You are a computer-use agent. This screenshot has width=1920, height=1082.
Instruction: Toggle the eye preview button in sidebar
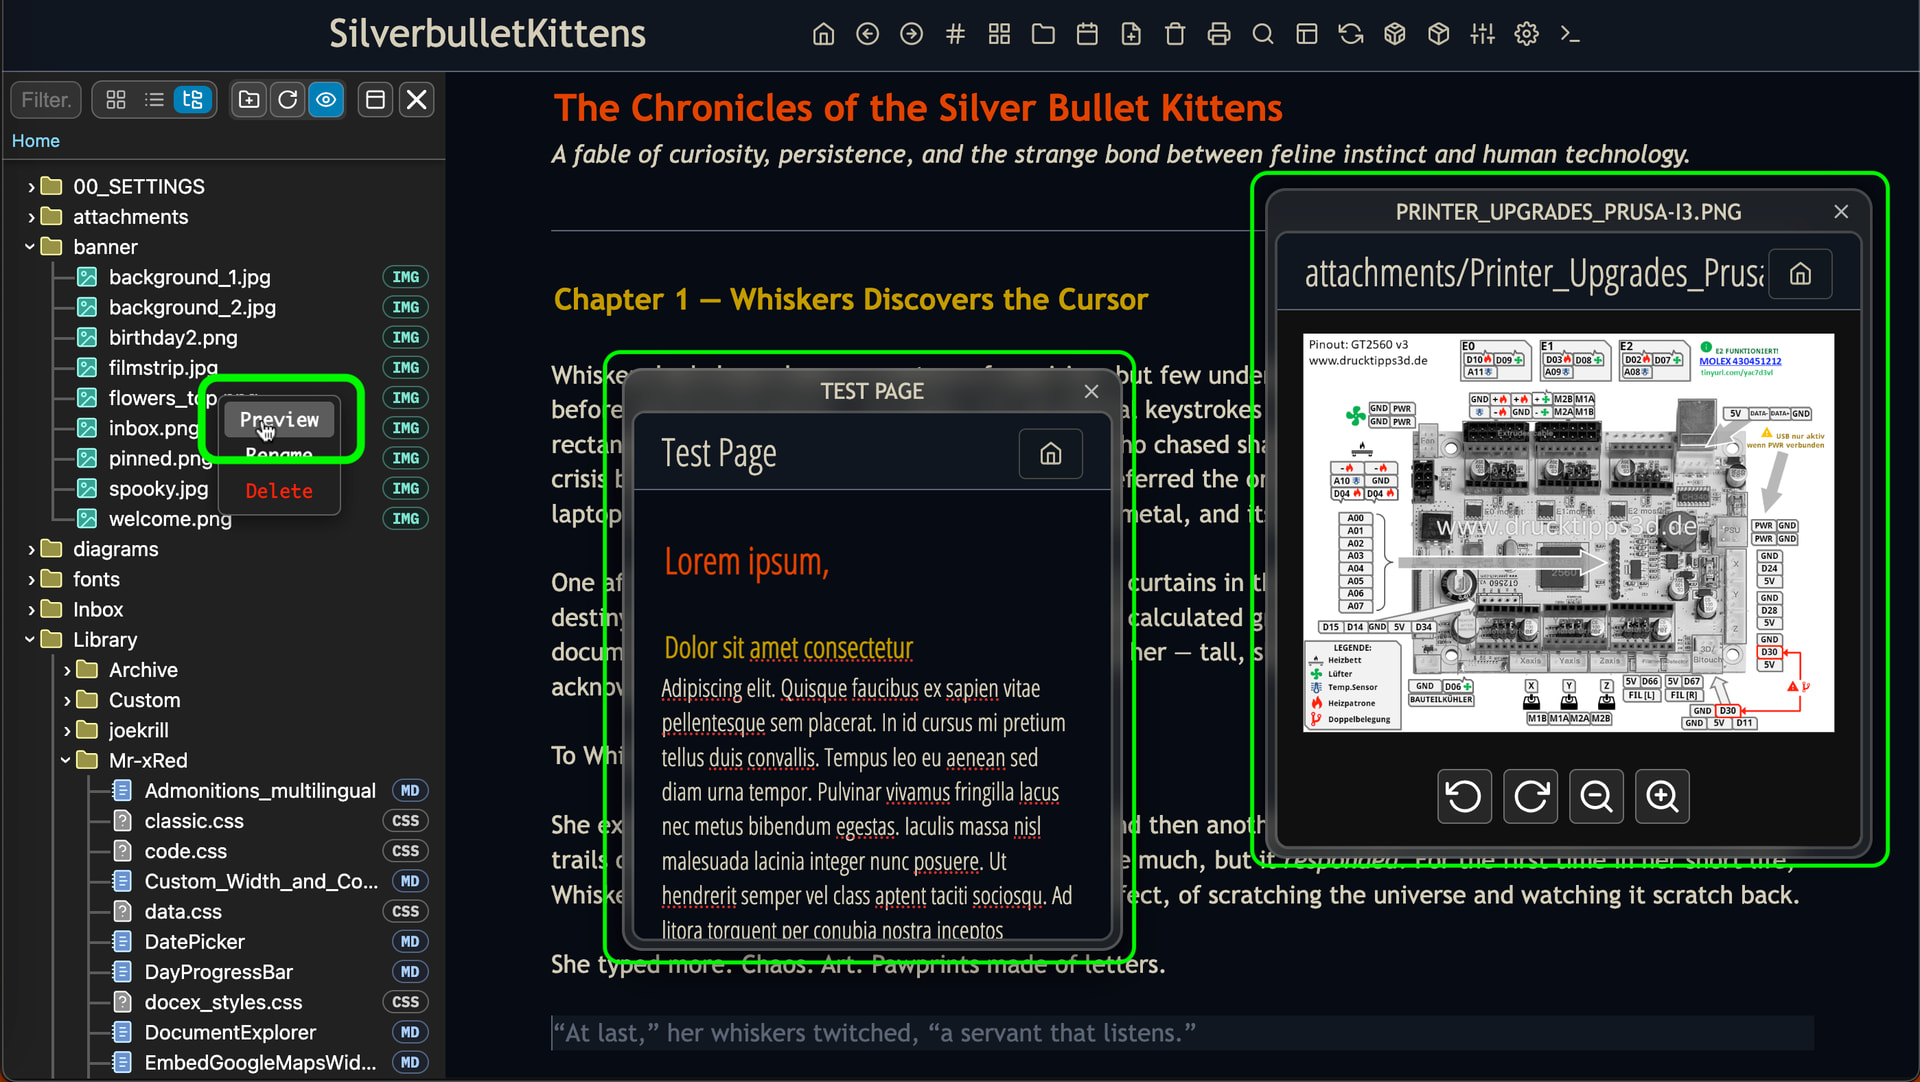(326, 99)
